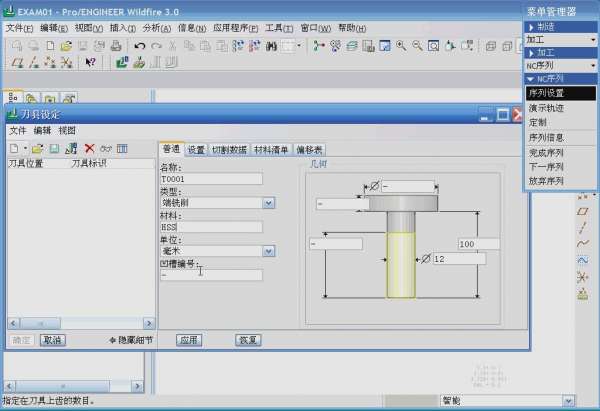Click the Save tool disk icon
The width and height of the screenshot is (600, 411).
point(54,148)
